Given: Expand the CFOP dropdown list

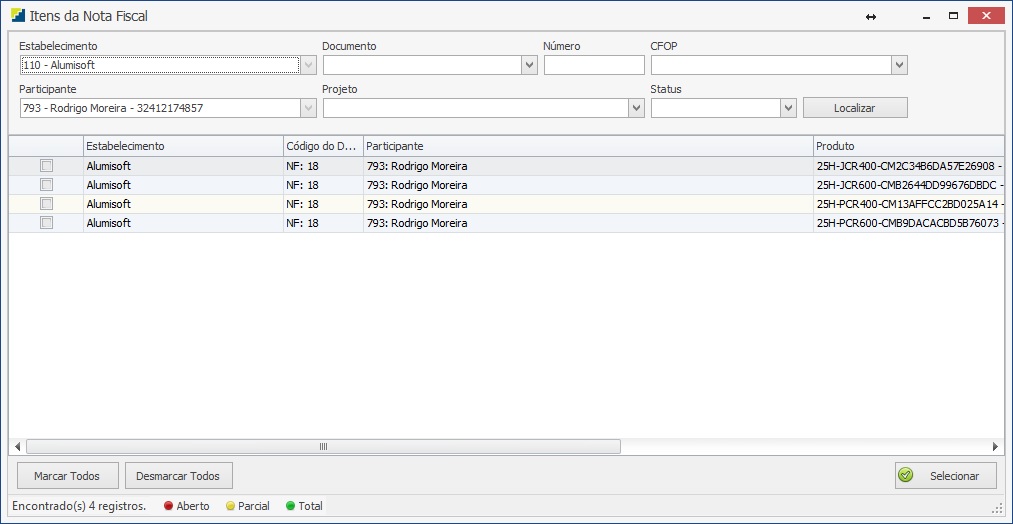Looking at the screenshot, I should [x=899, y=65].
